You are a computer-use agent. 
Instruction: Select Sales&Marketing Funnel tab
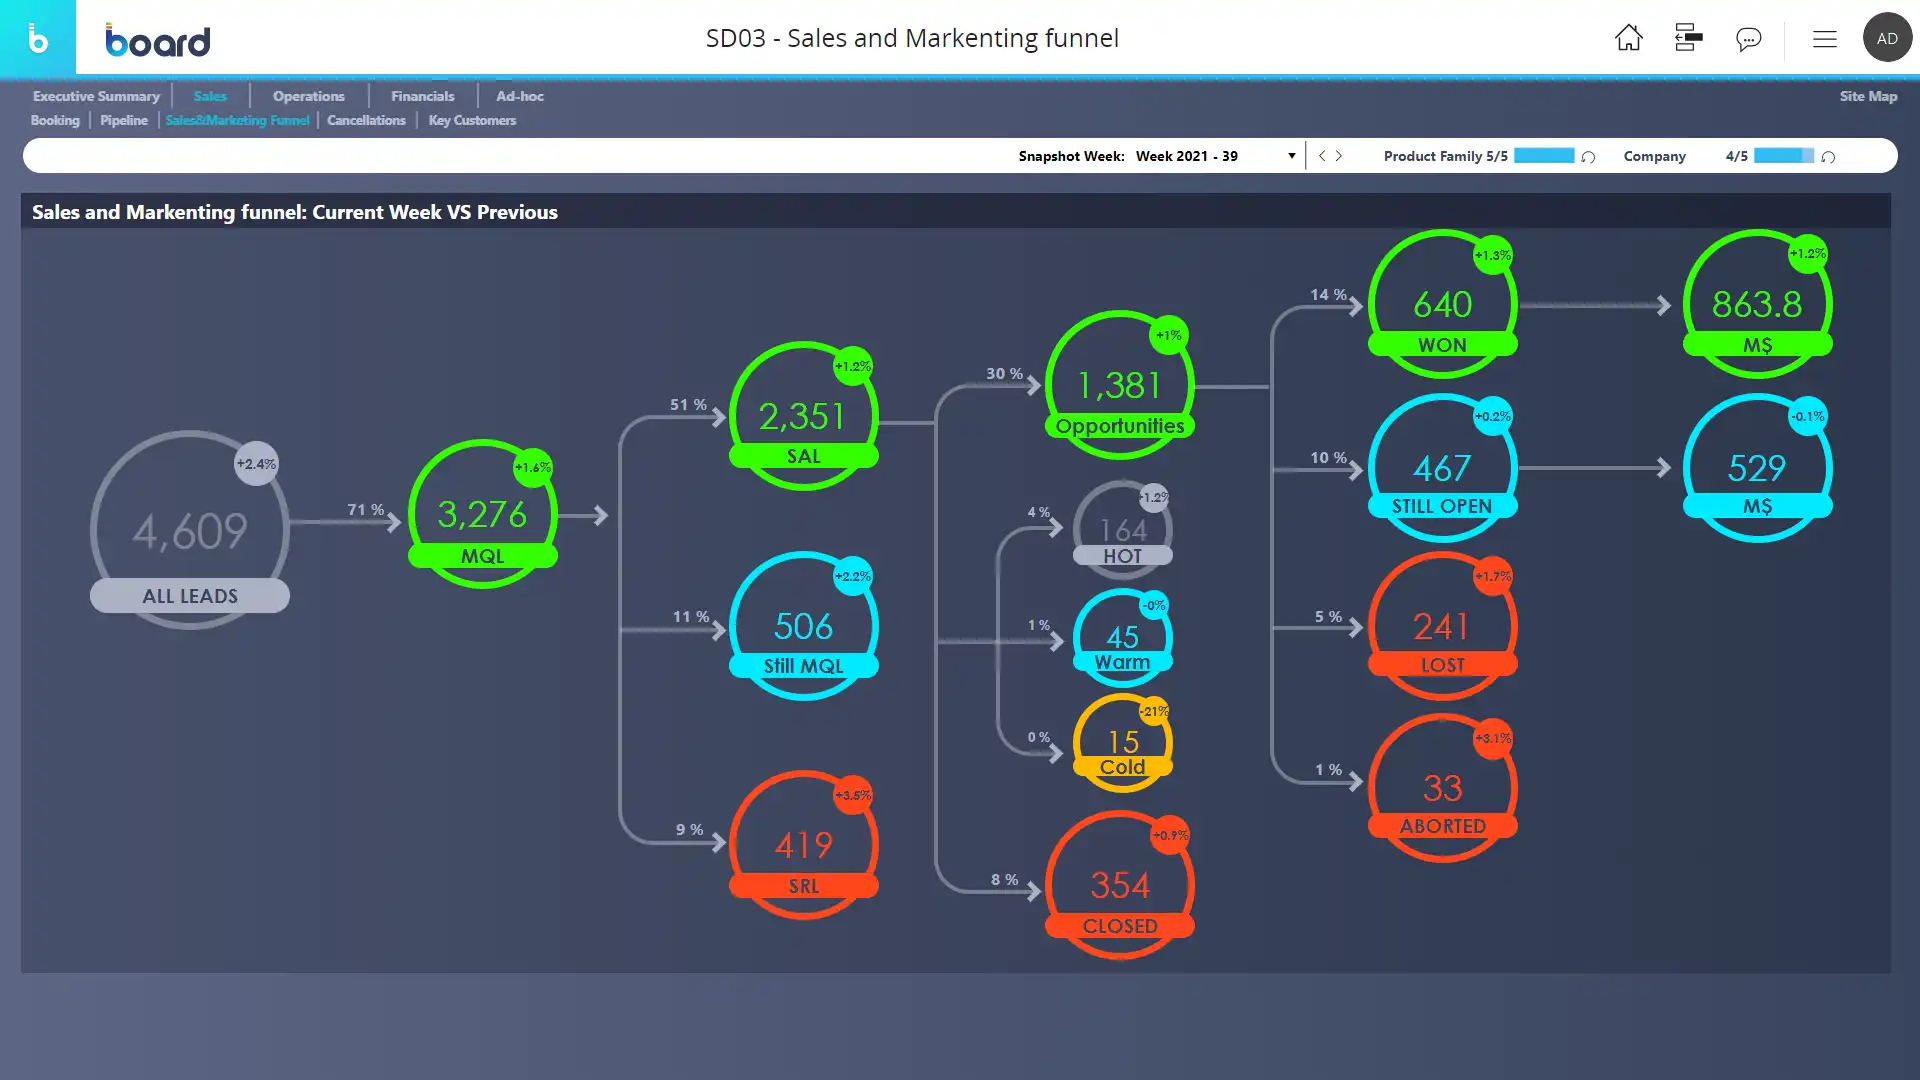click(x=237, y=120)
